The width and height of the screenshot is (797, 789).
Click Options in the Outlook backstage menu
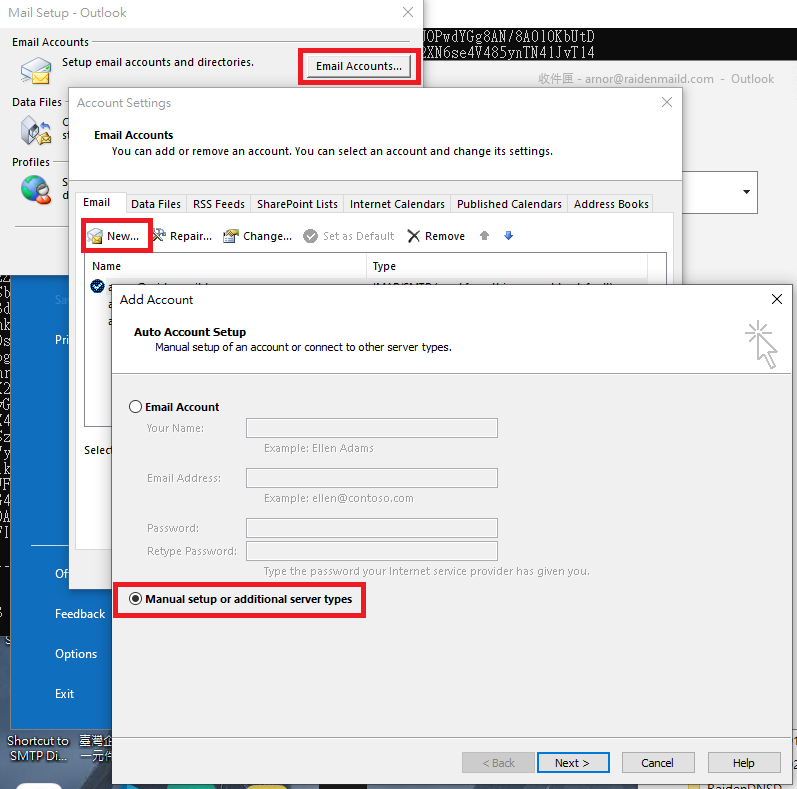point(76,654)
